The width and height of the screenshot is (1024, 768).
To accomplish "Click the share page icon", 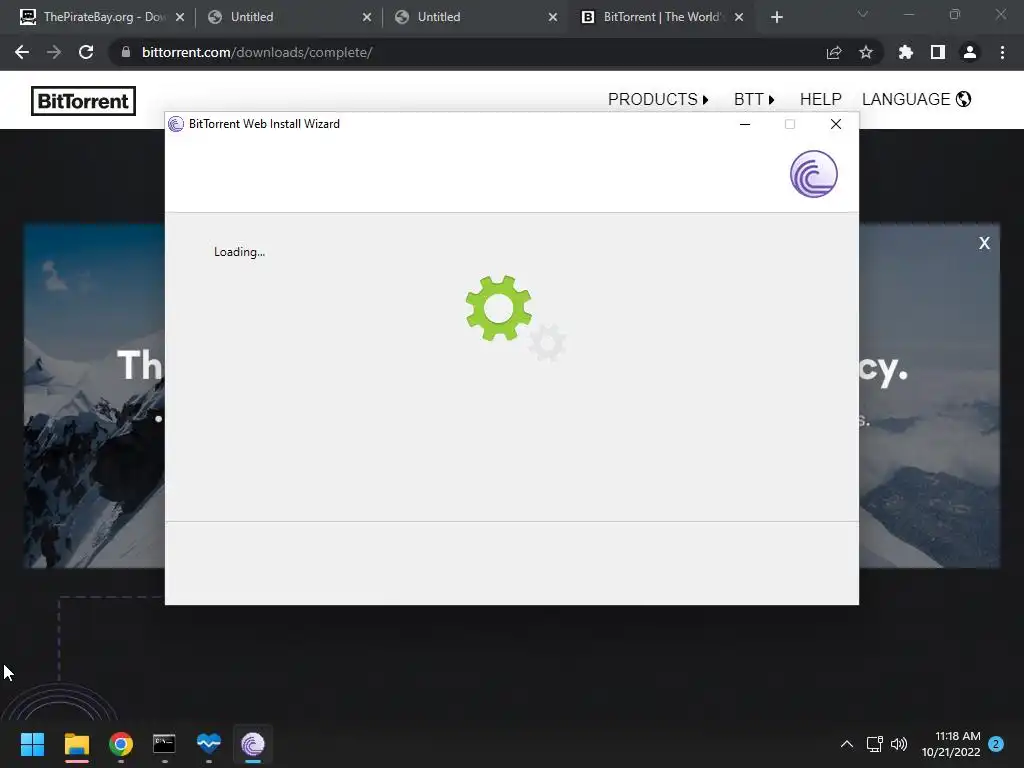I will (x=834, y=52).
